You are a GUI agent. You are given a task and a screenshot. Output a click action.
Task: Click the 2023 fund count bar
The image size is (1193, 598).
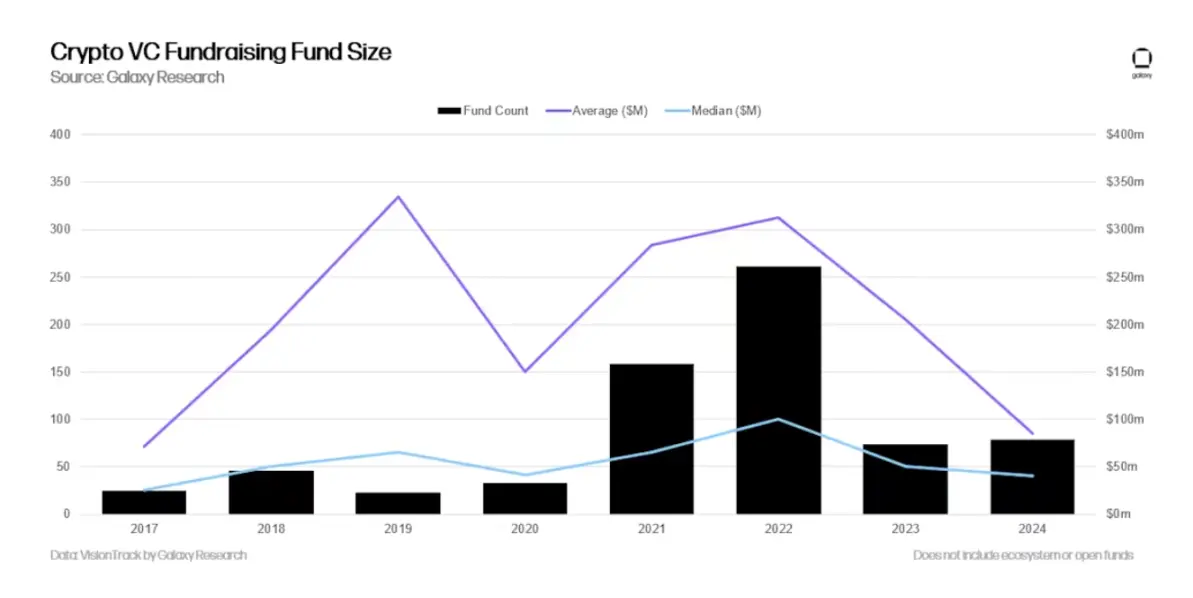(905, 479)
